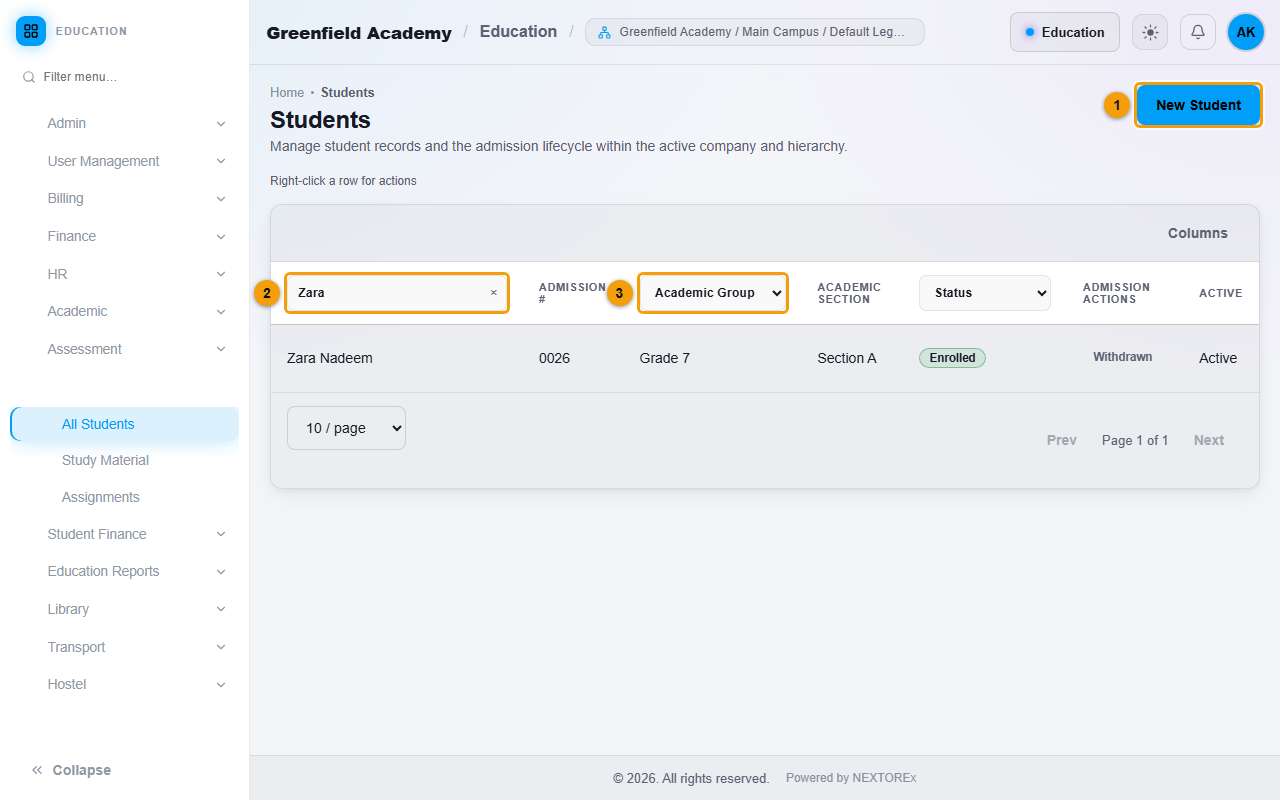Click the search icon in Filter menu
Viewport: 1280px width, 800px height.
(29, 77)
